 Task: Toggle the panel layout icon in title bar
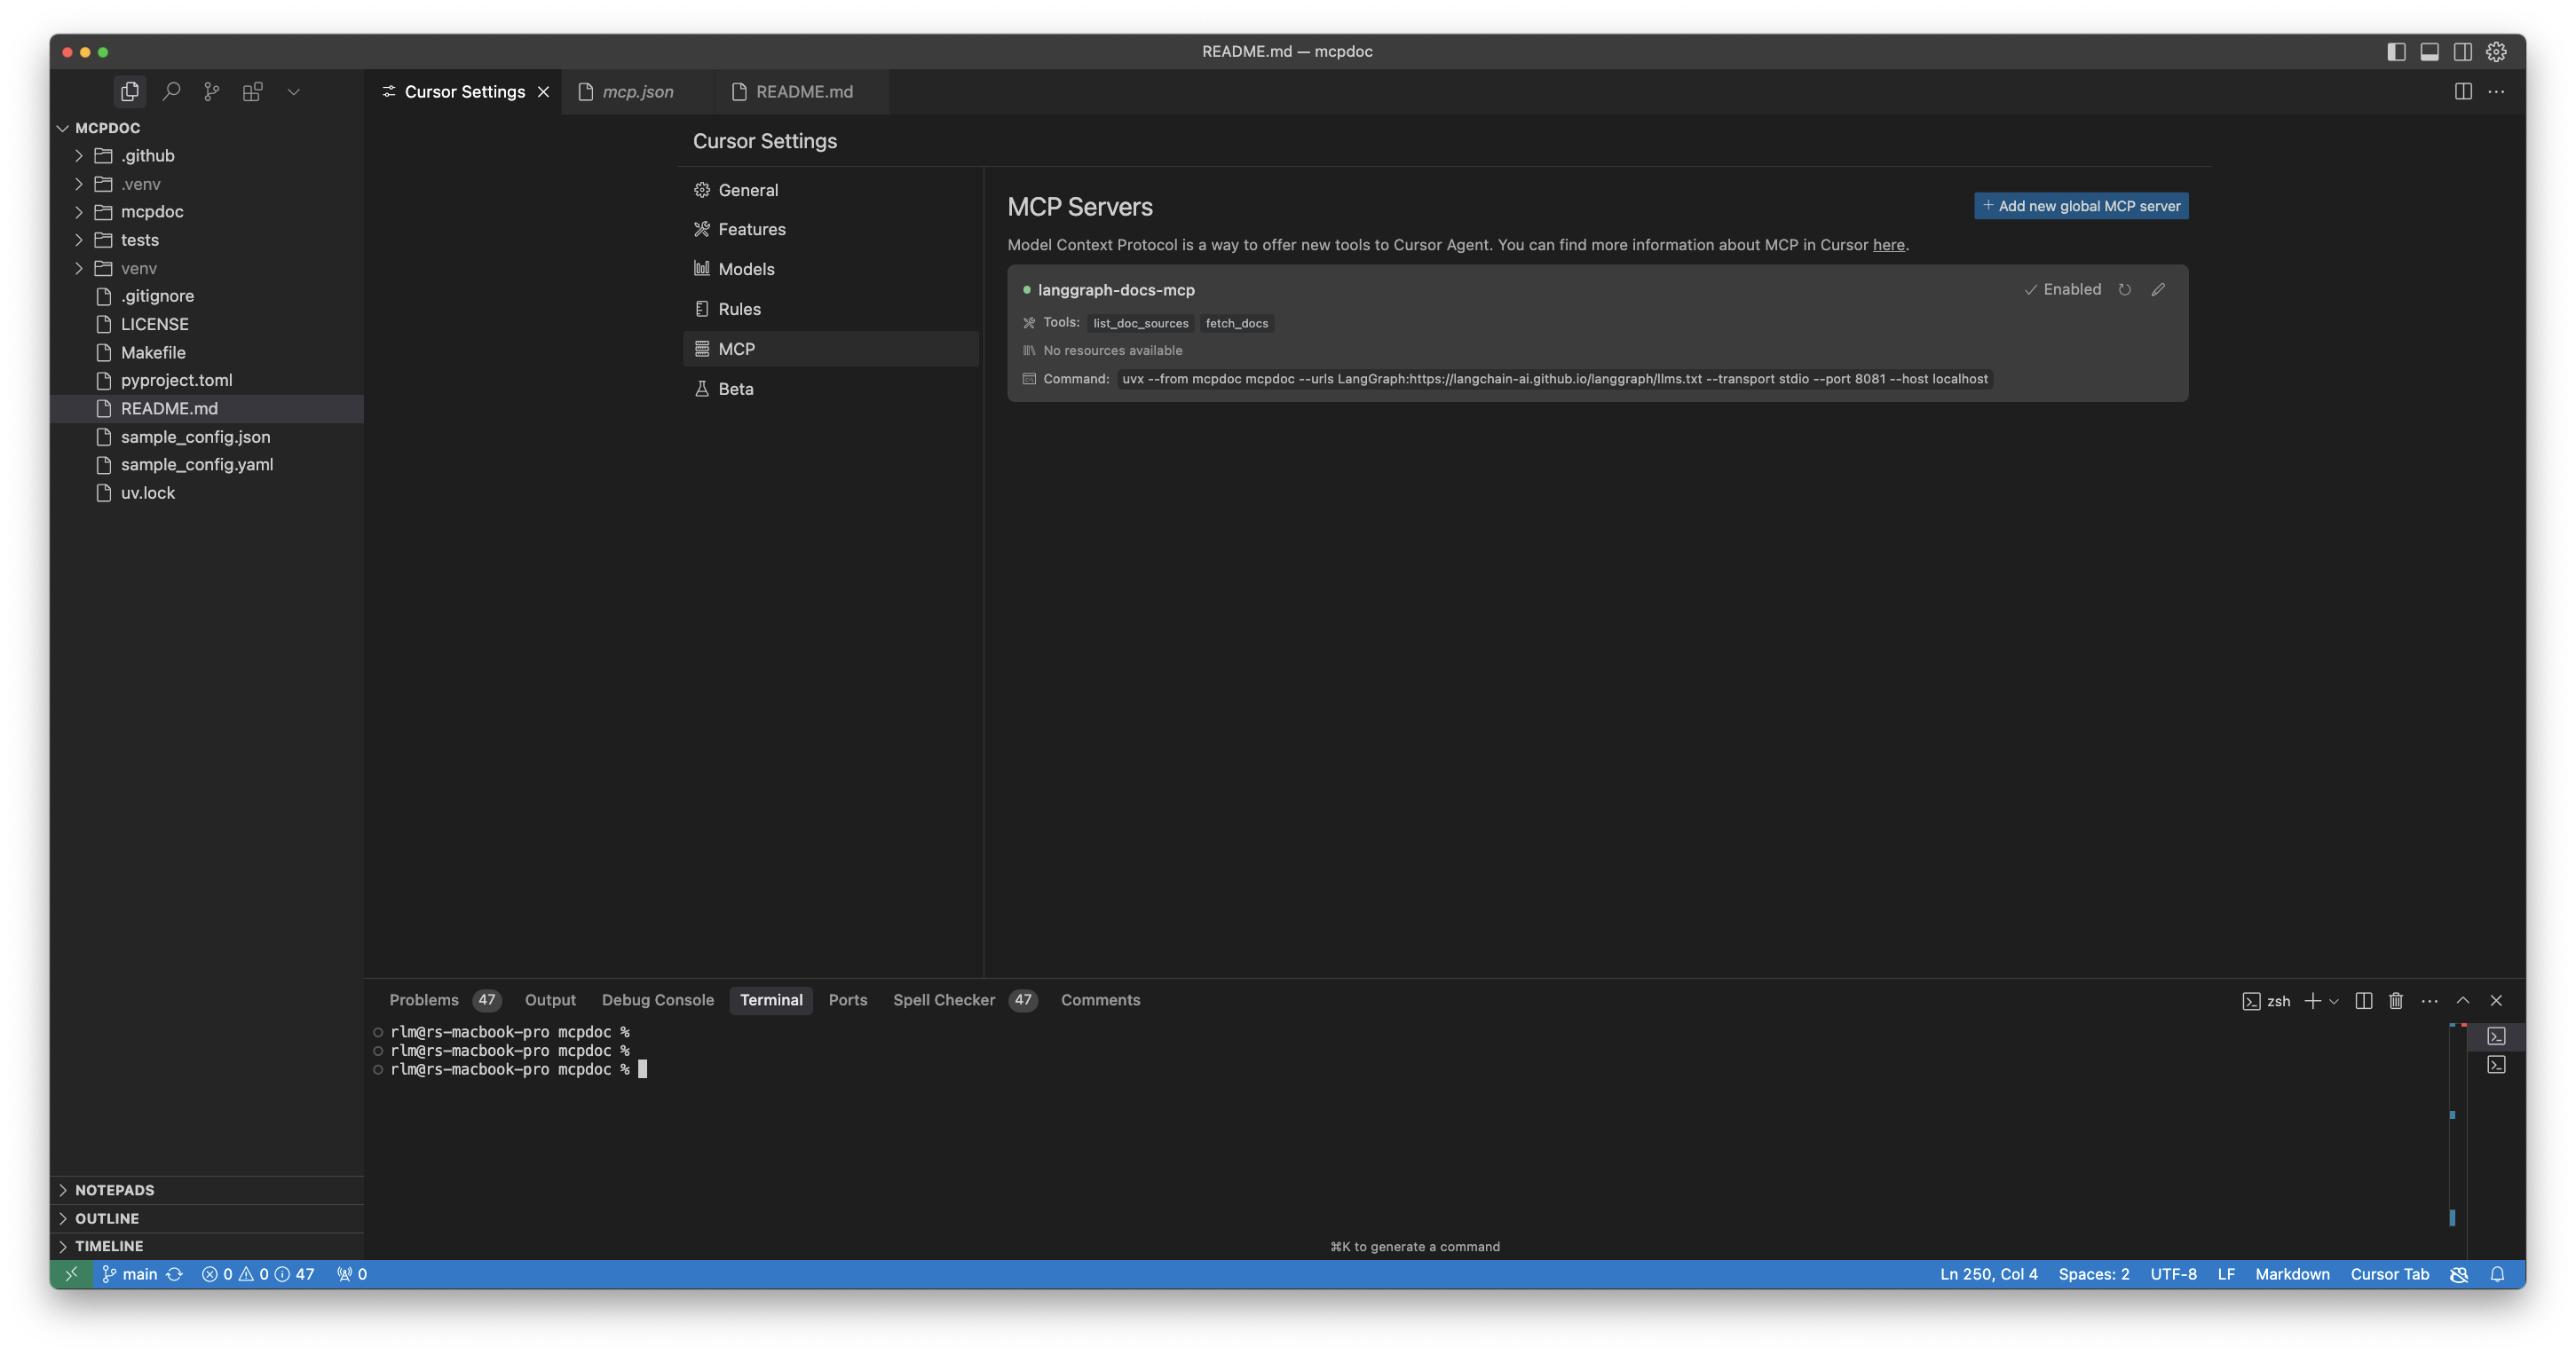point(2429,51)
